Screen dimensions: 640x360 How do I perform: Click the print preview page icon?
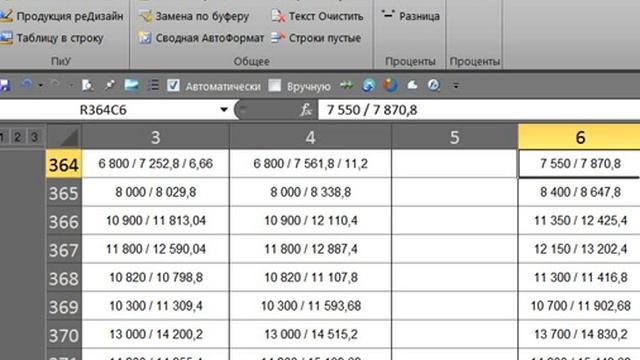(87, 85)
